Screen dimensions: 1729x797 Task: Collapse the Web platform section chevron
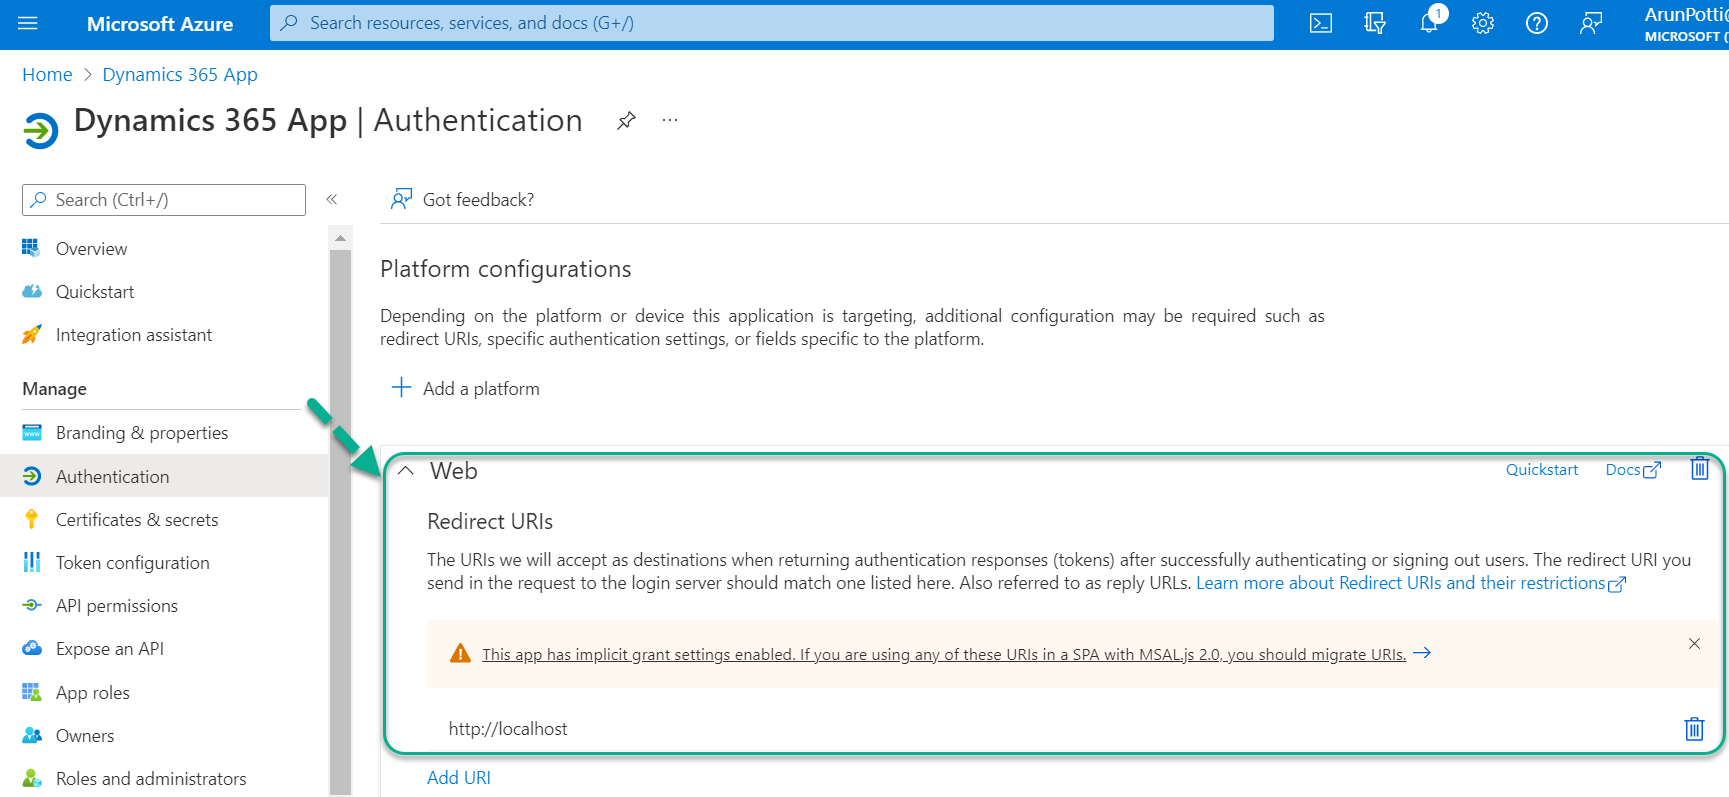pos(406,471)
